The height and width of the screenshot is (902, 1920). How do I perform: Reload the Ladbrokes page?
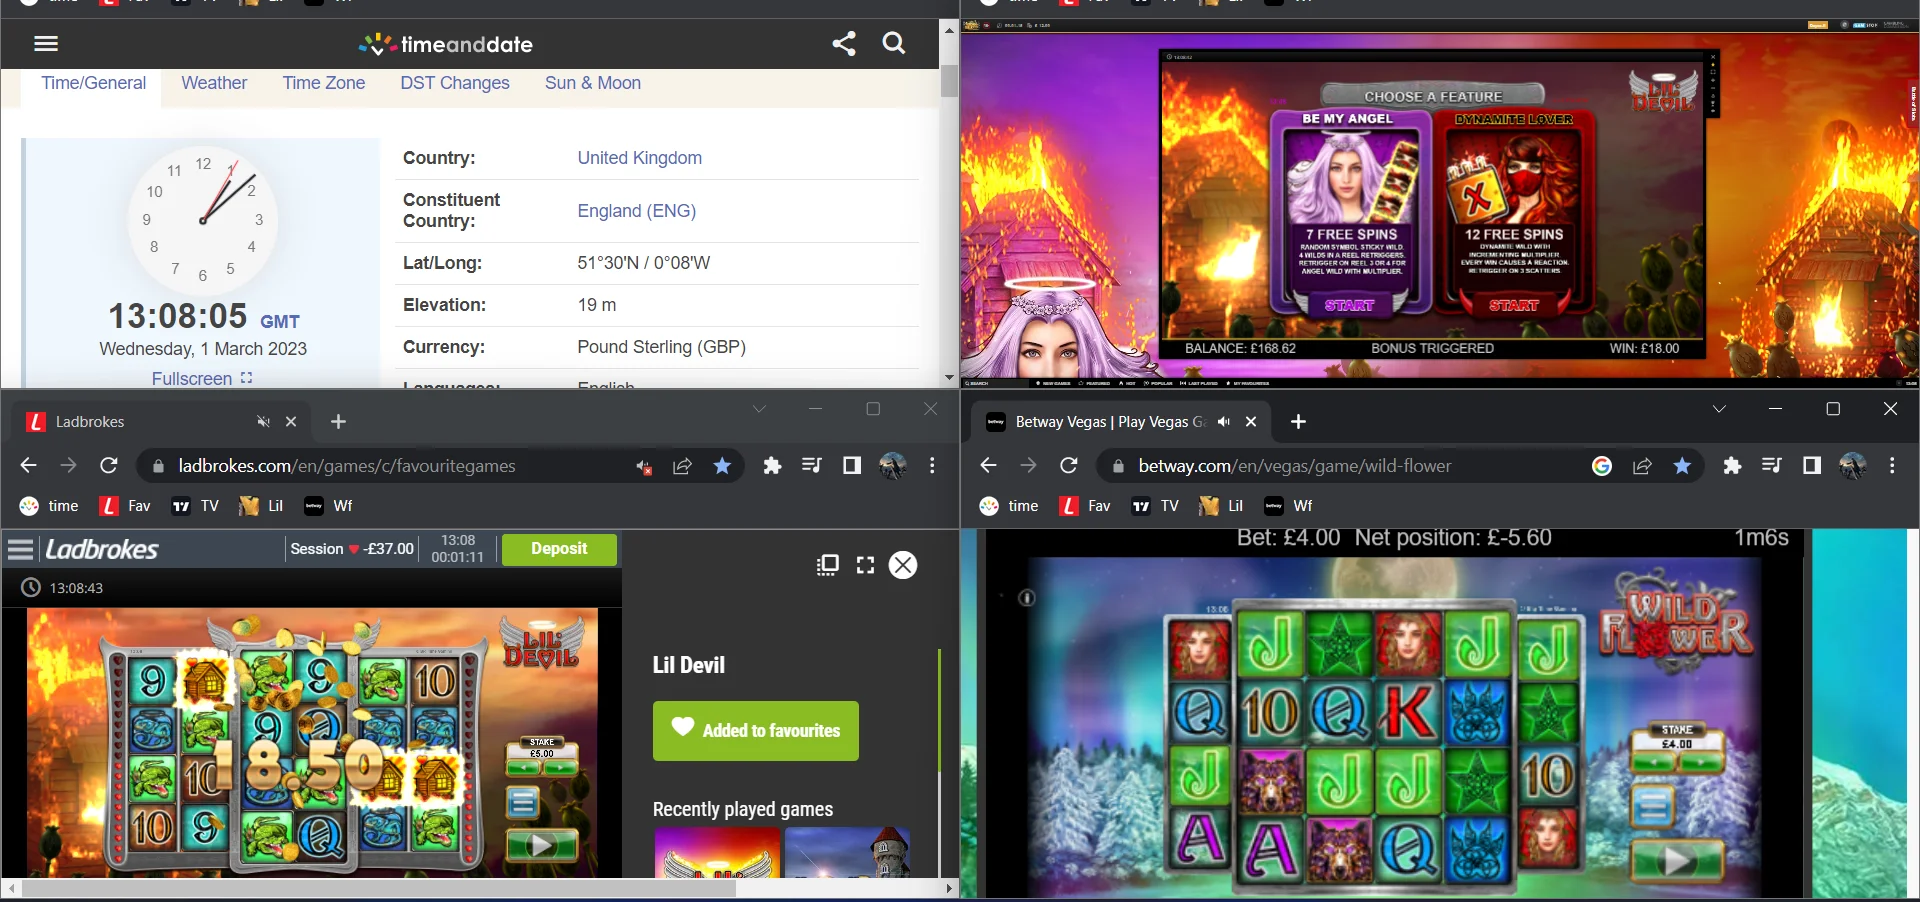pos(108,466)
